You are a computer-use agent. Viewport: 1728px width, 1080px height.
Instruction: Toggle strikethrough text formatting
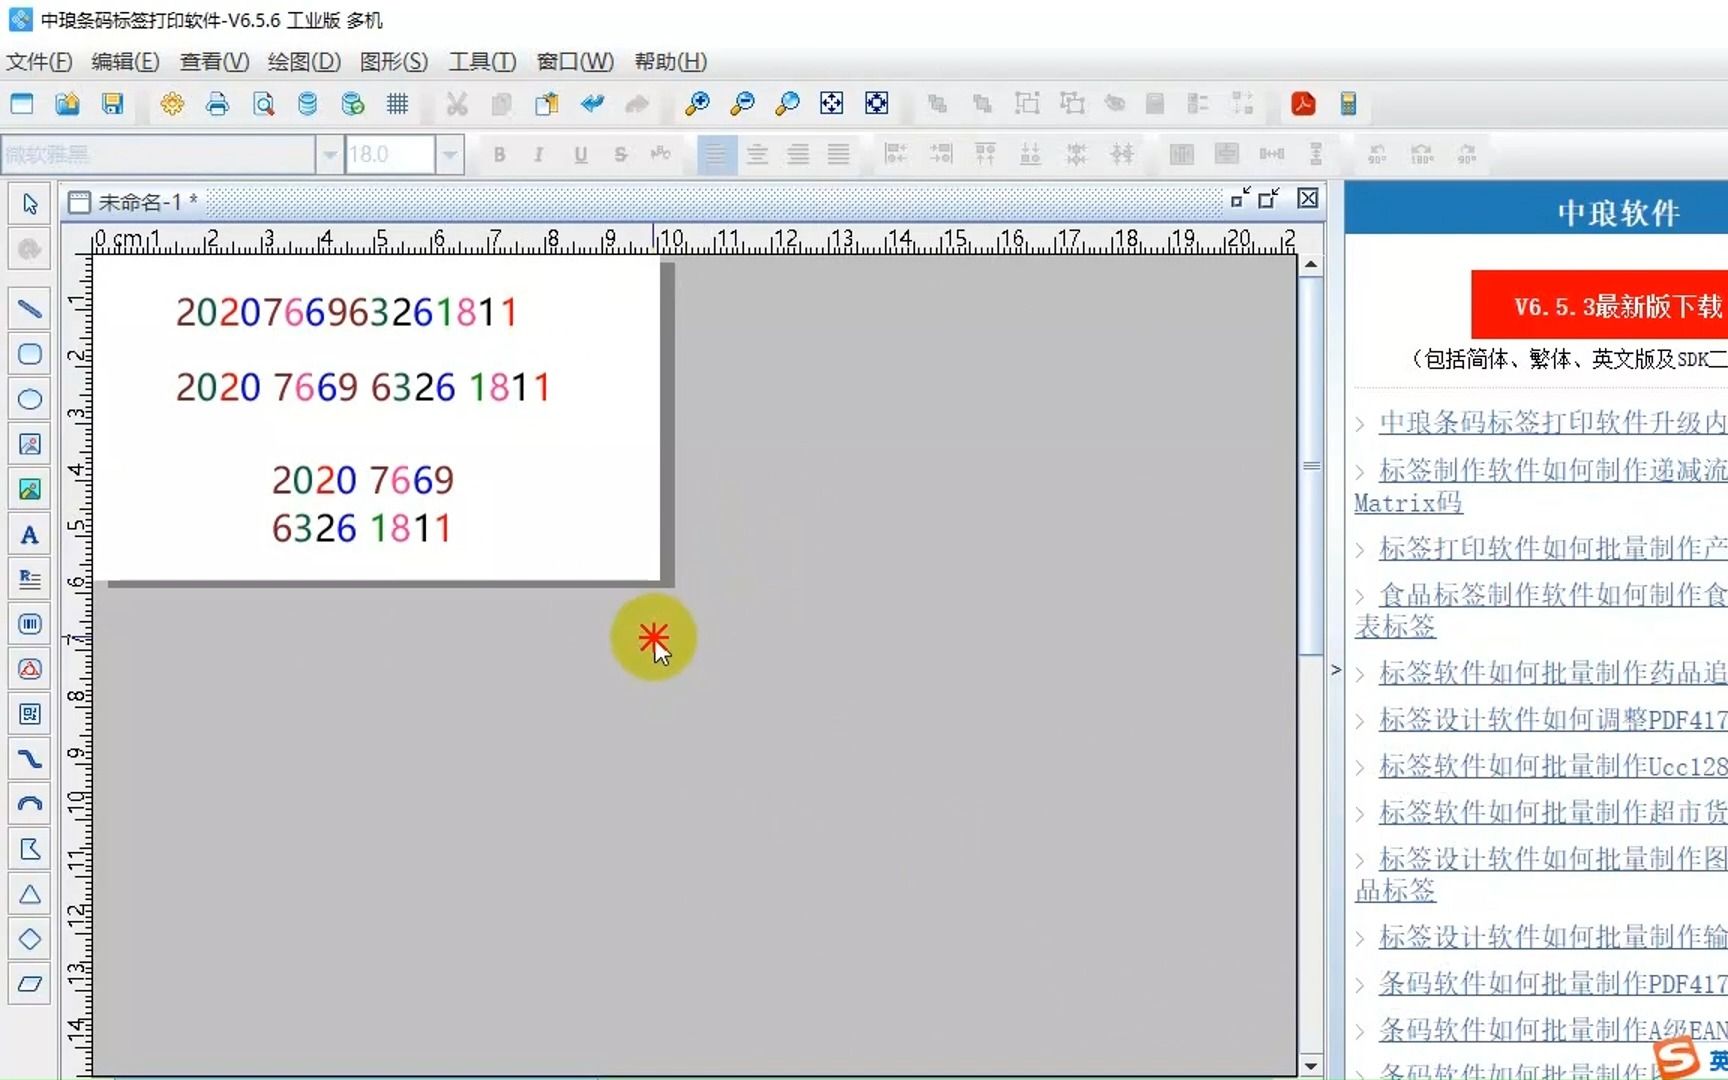(x=620, y=154)
